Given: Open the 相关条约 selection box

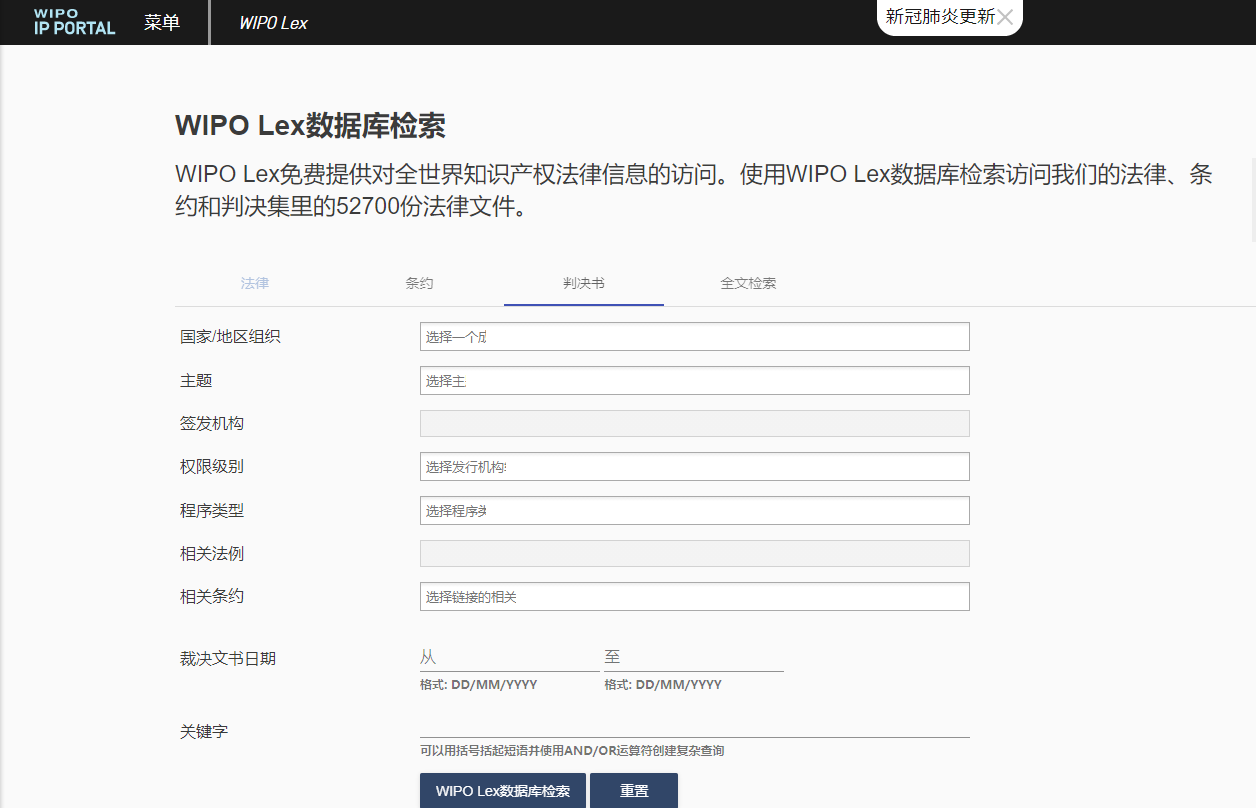Looking at the screenshot, I should 695,597.
